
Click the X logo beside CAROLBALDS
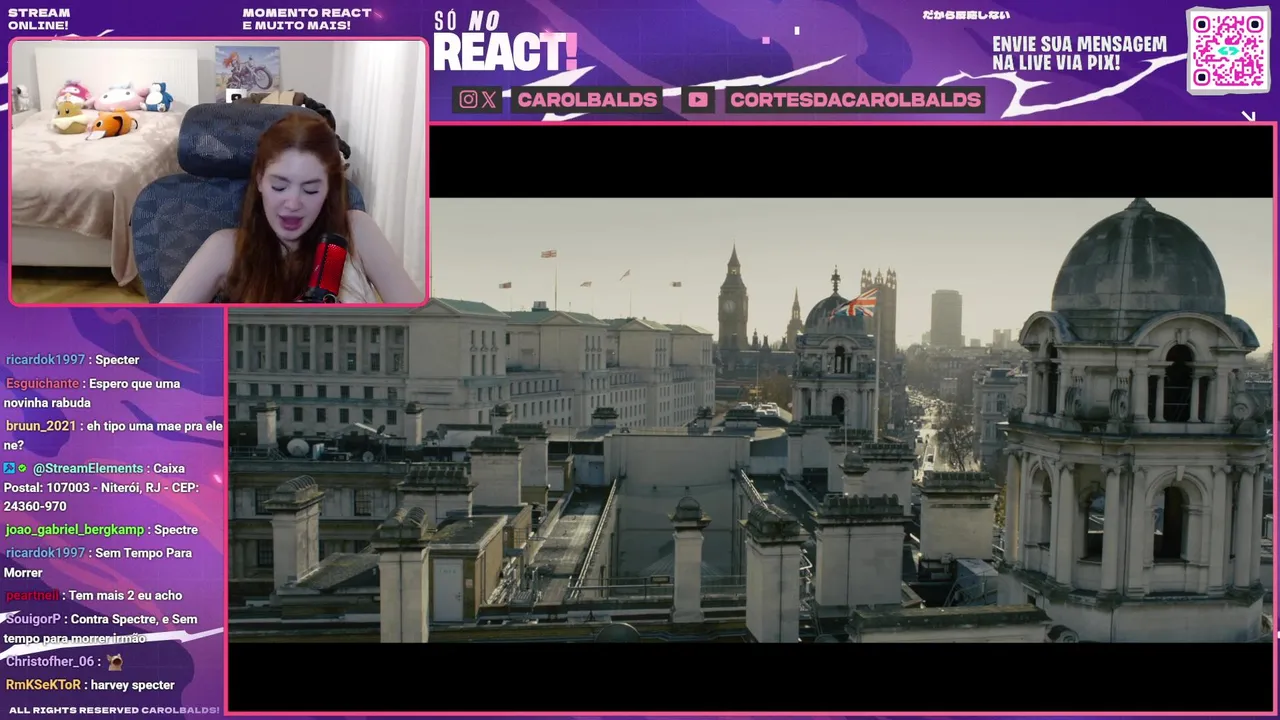[489, 99]
